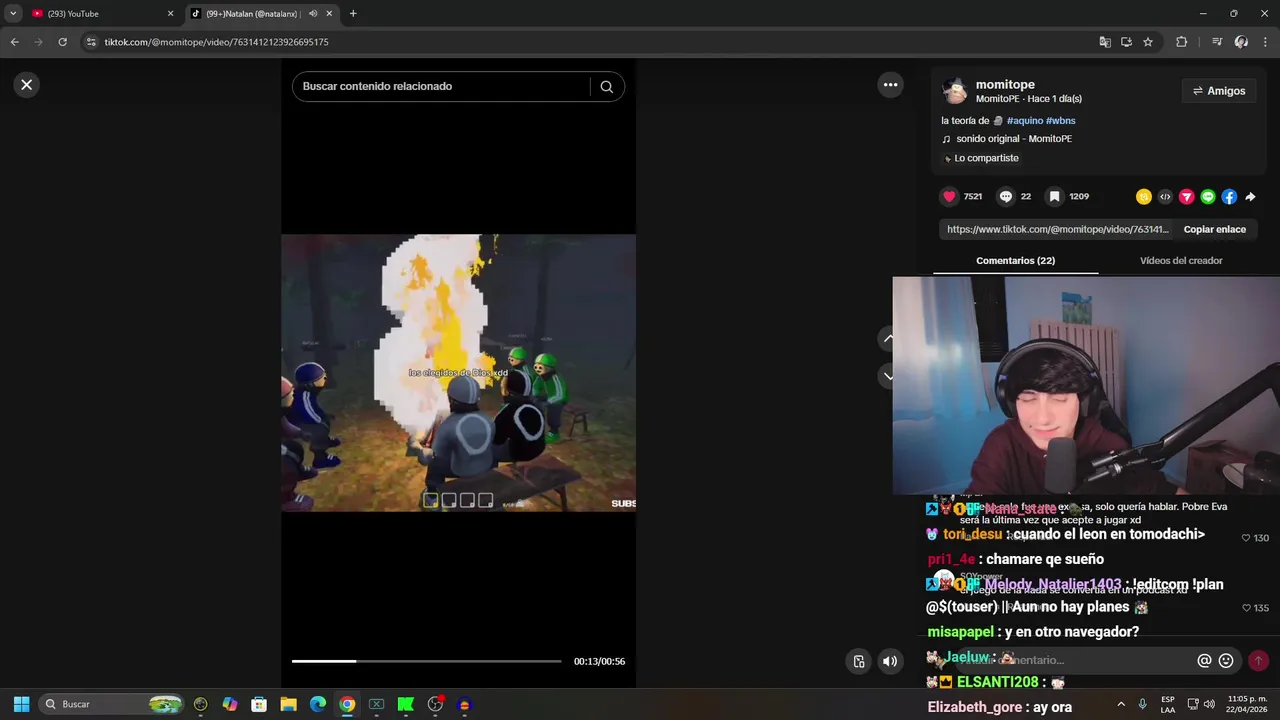Screen dimensions: 1280x720
Task: Go back in browser history
Action: (x=14, y=42)
